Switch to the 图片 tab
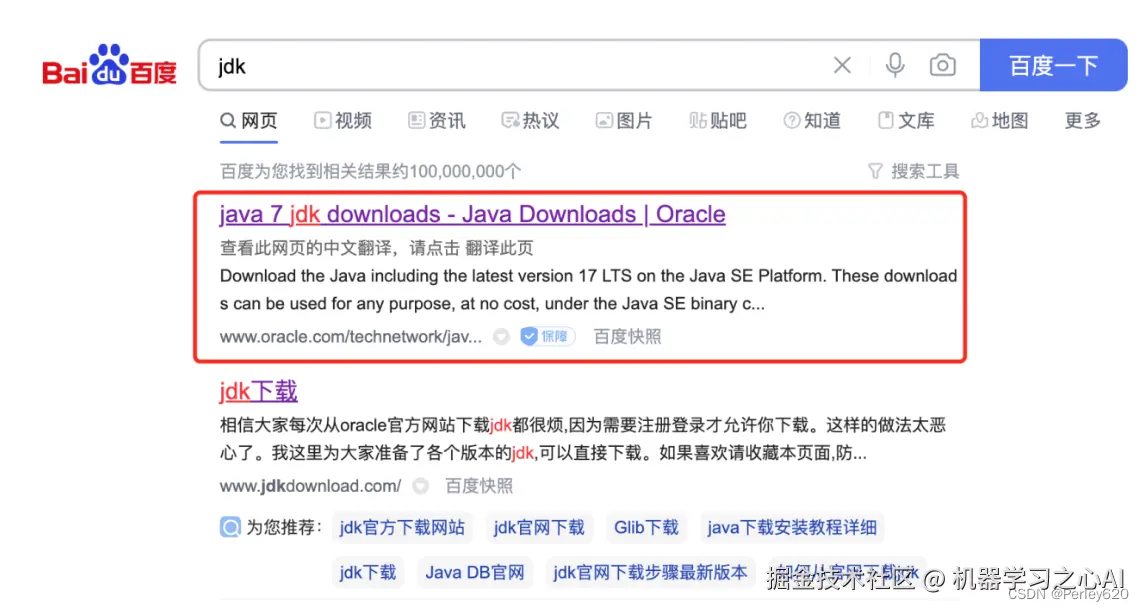This screenshot has width=1144, height=611. [624, 120]
